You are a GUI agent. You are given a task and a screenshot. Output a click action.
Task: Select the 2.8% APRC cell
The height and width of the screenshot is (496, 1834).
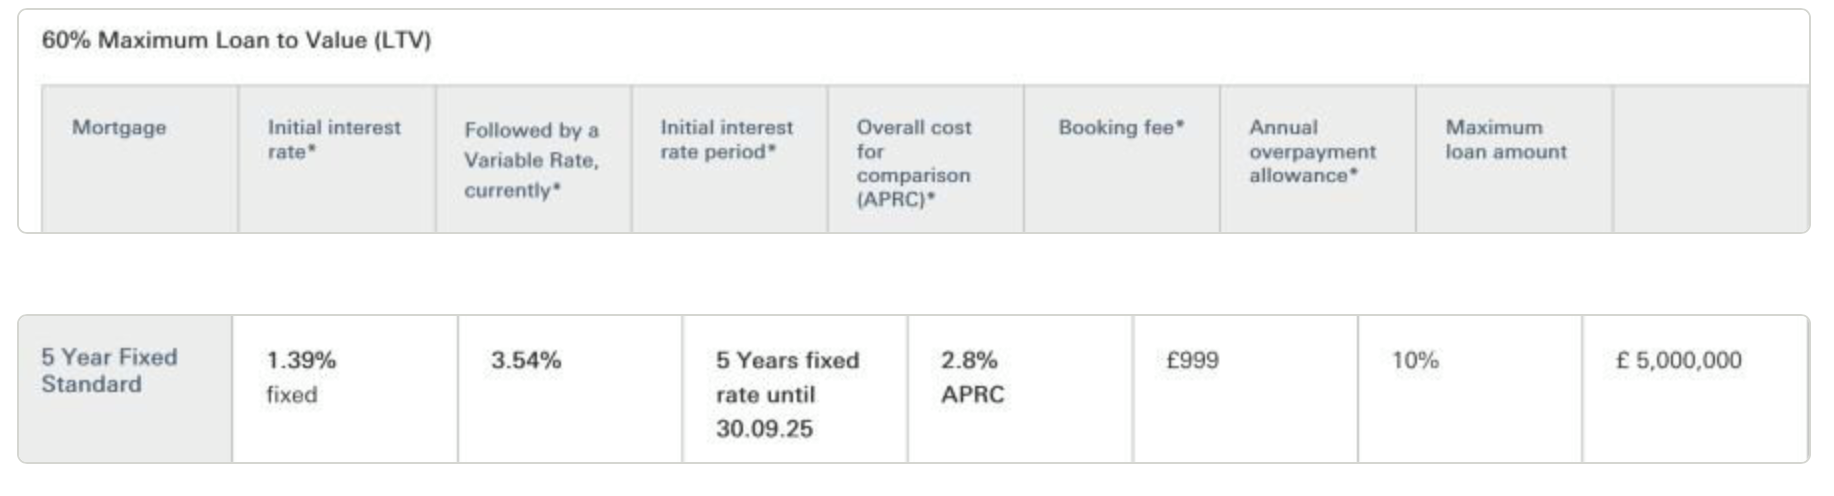1020,389
